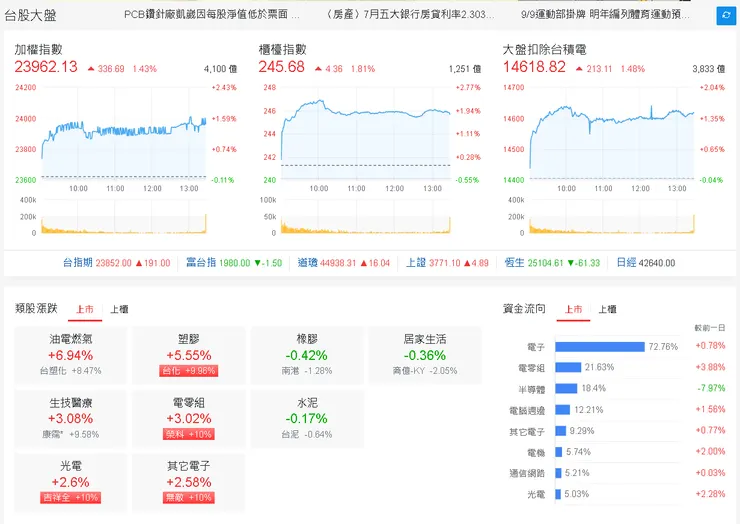740x524 pixels.
Task: Select 上市 tab under 資金流向
Action: 573,310
